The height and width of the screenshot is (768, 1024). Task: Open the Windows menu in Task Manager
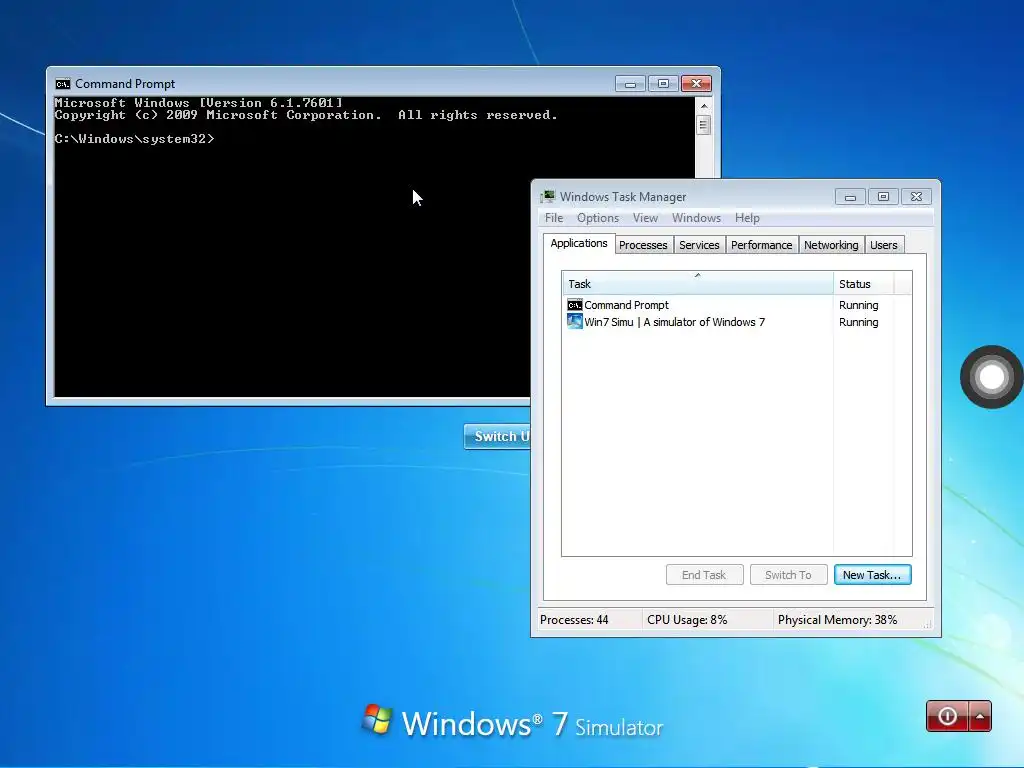696,218
